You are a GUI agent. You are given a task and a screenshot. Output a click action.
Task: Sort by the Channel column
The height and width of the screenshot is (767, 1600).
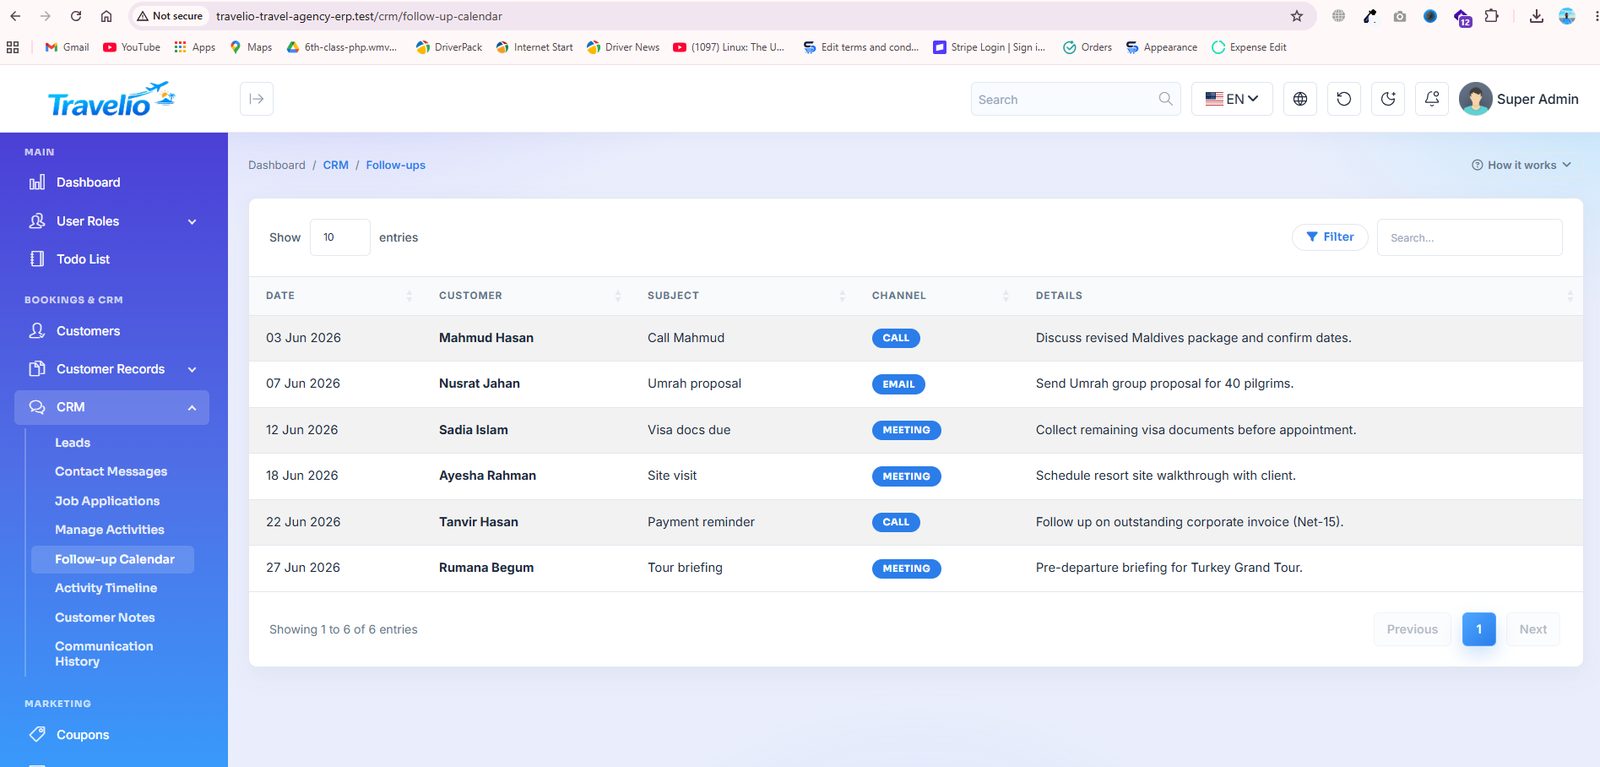[937, 296]
